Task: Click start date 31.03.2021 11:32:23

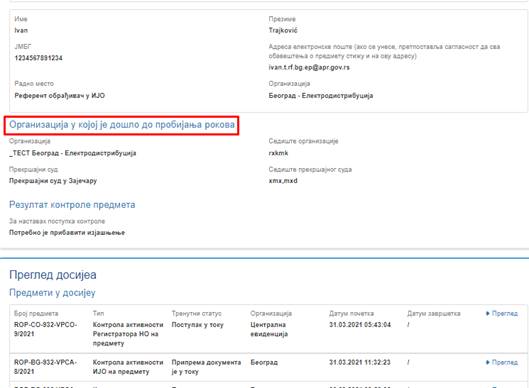Action: pos(360,362)
